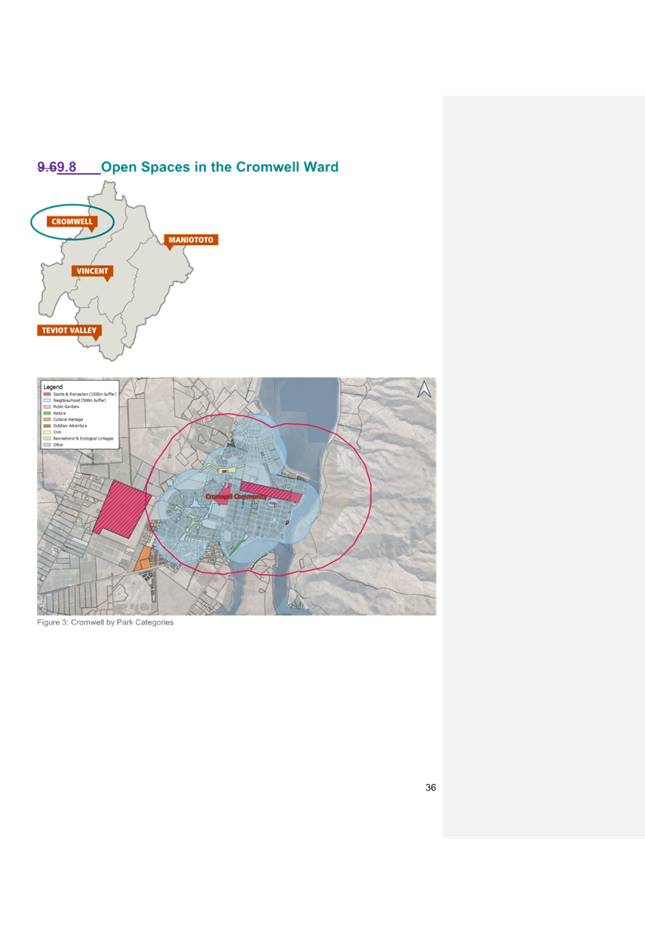Click the 'Recreational & Ecological Linkages' legend text
This screenshot has width=645, height=934.
pos(83,438)
